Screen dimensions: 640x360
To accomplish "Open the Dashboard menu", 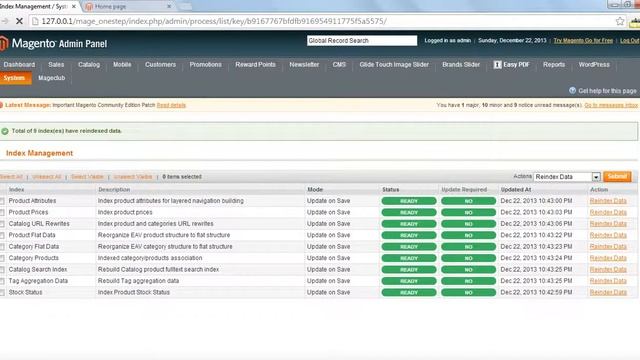I will 19,64.
